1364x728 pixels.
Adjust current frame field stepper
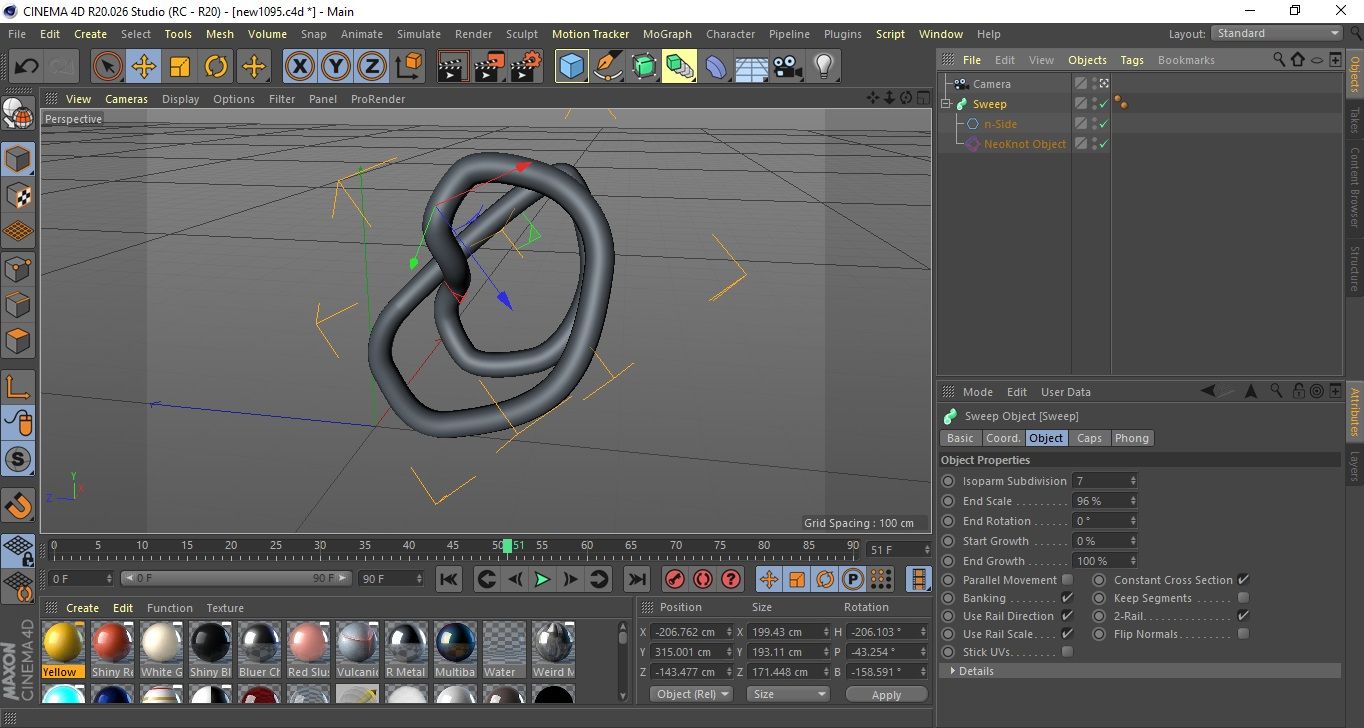tap(927, 550)
